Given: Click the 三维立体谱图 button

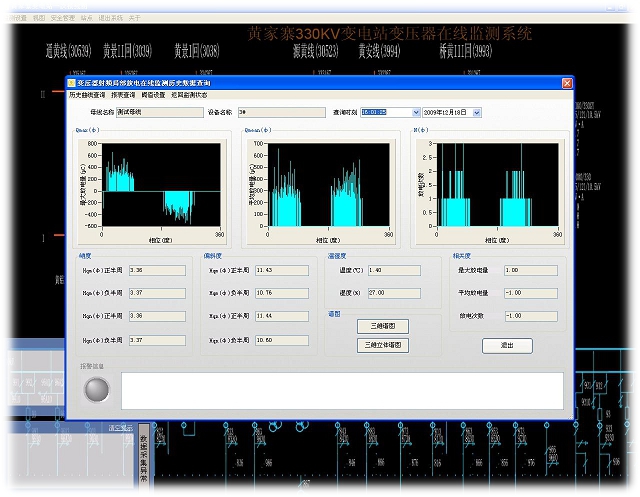Looking at the screenshot, I should [383, 345].
